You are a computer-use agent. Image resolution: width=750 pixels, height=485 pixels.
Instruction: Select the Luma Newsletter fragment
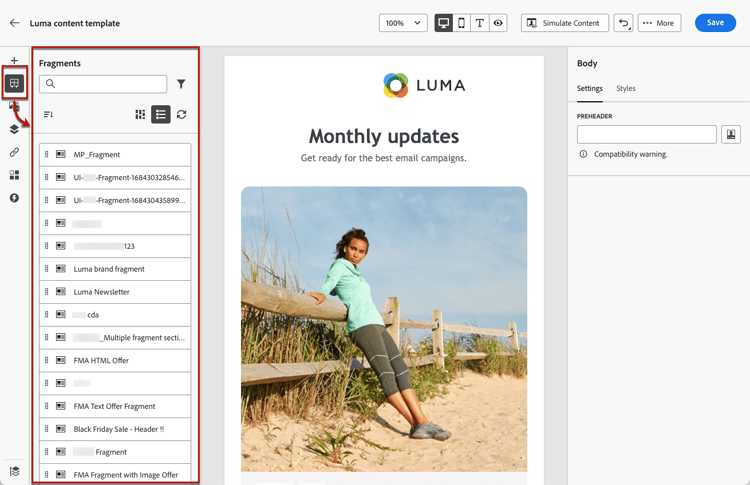[115, 292]
